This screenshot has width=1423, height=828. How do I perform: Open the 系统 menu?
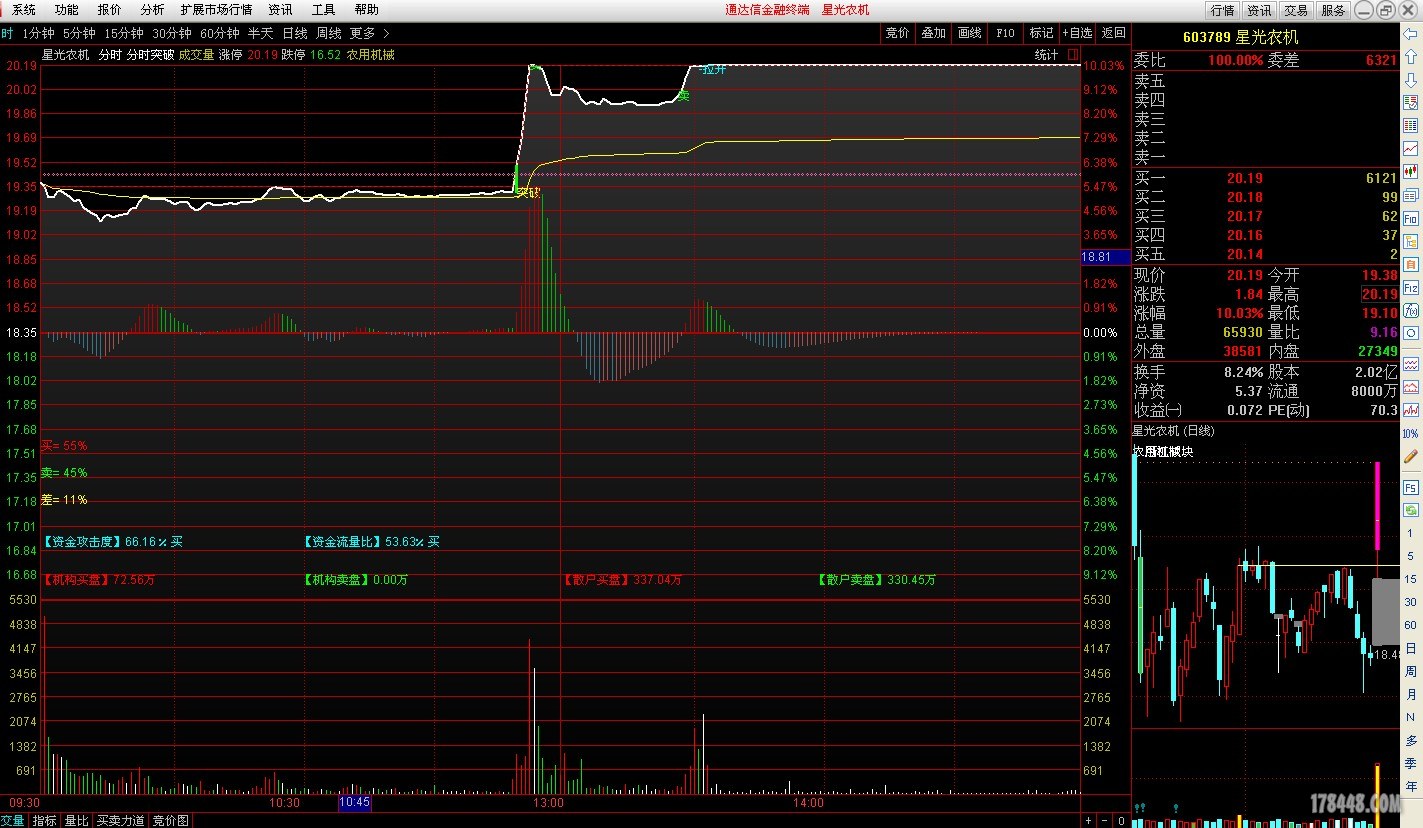pos(23,10)
